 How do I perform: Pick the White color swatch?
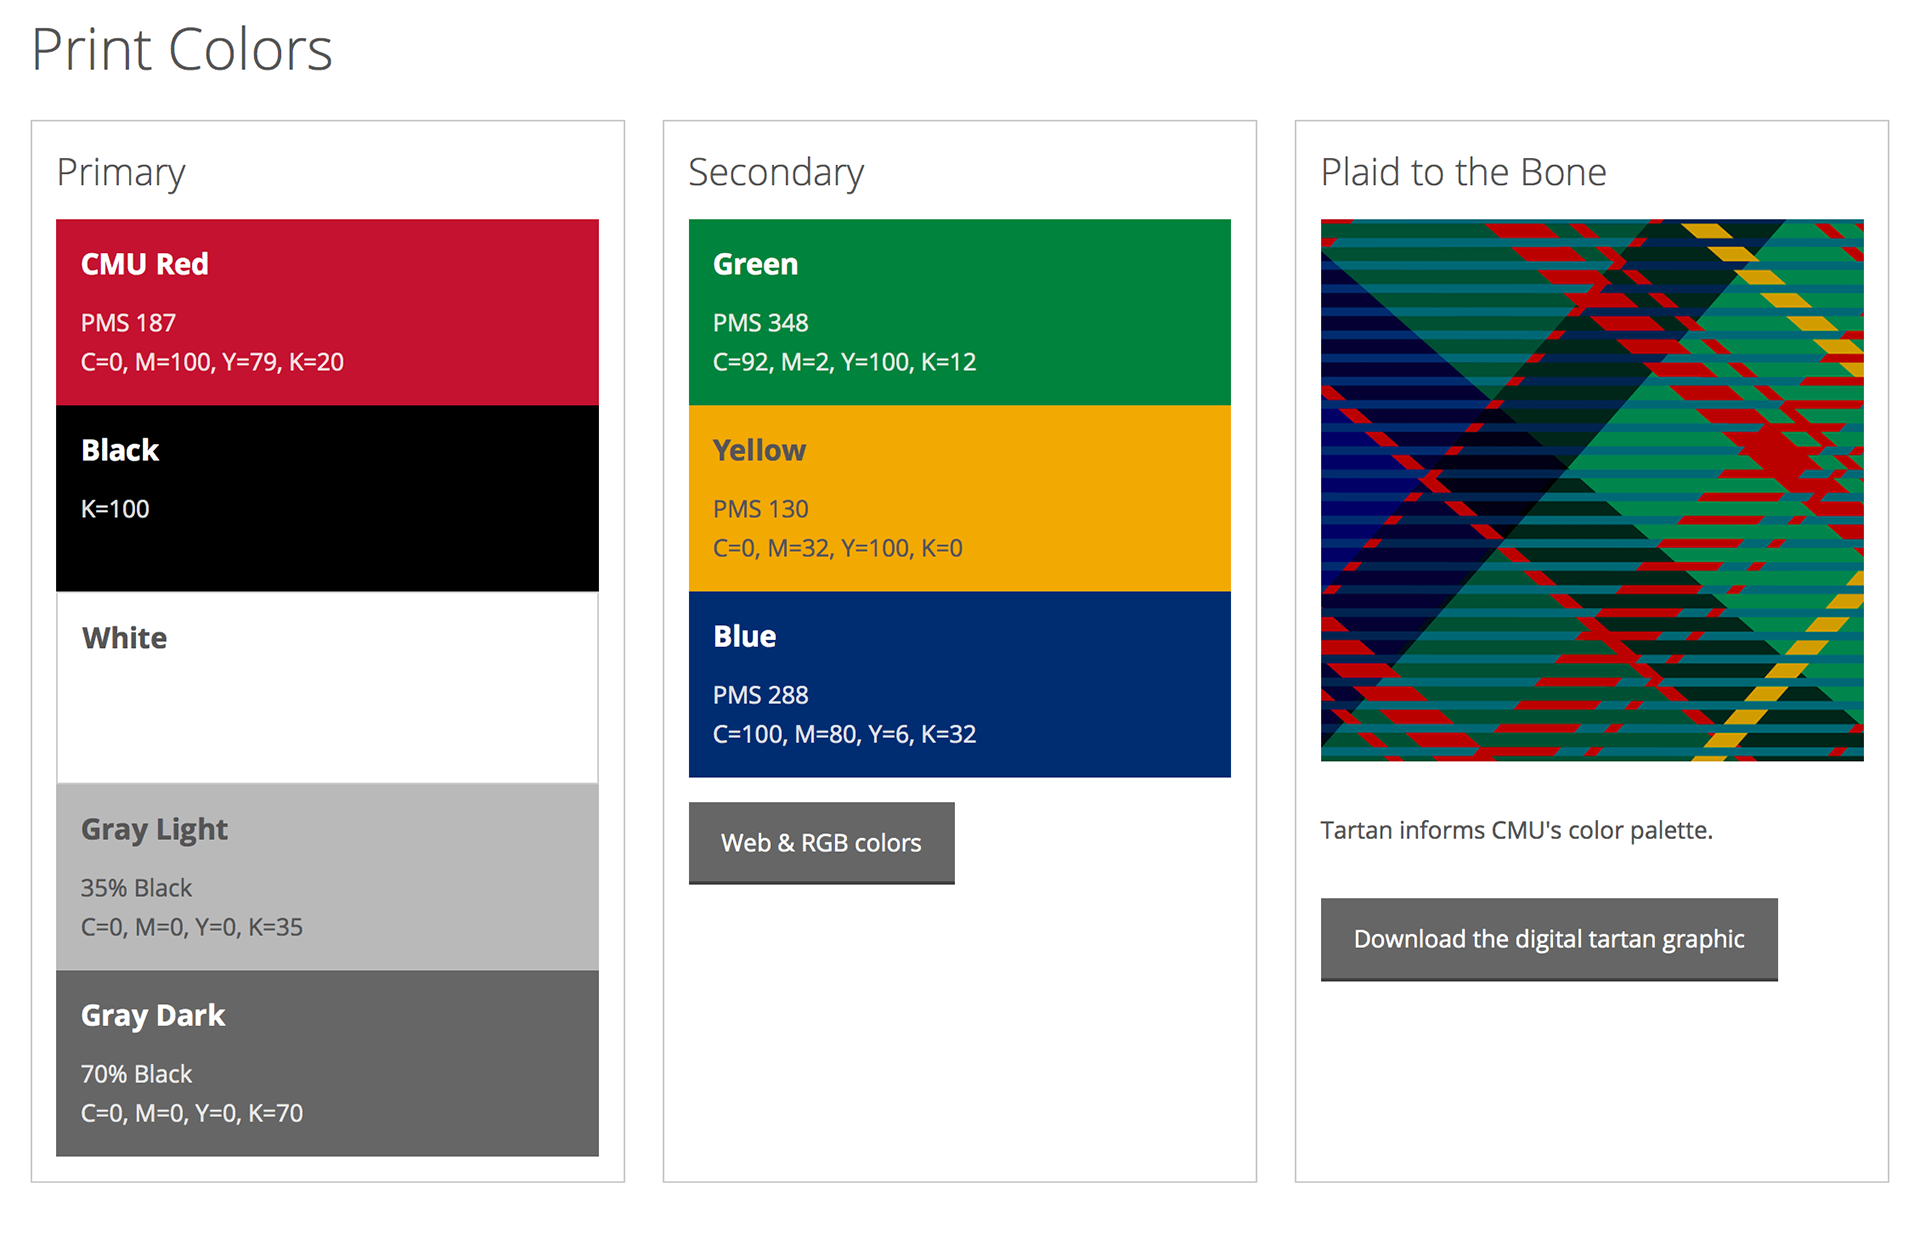coord(327,687)
